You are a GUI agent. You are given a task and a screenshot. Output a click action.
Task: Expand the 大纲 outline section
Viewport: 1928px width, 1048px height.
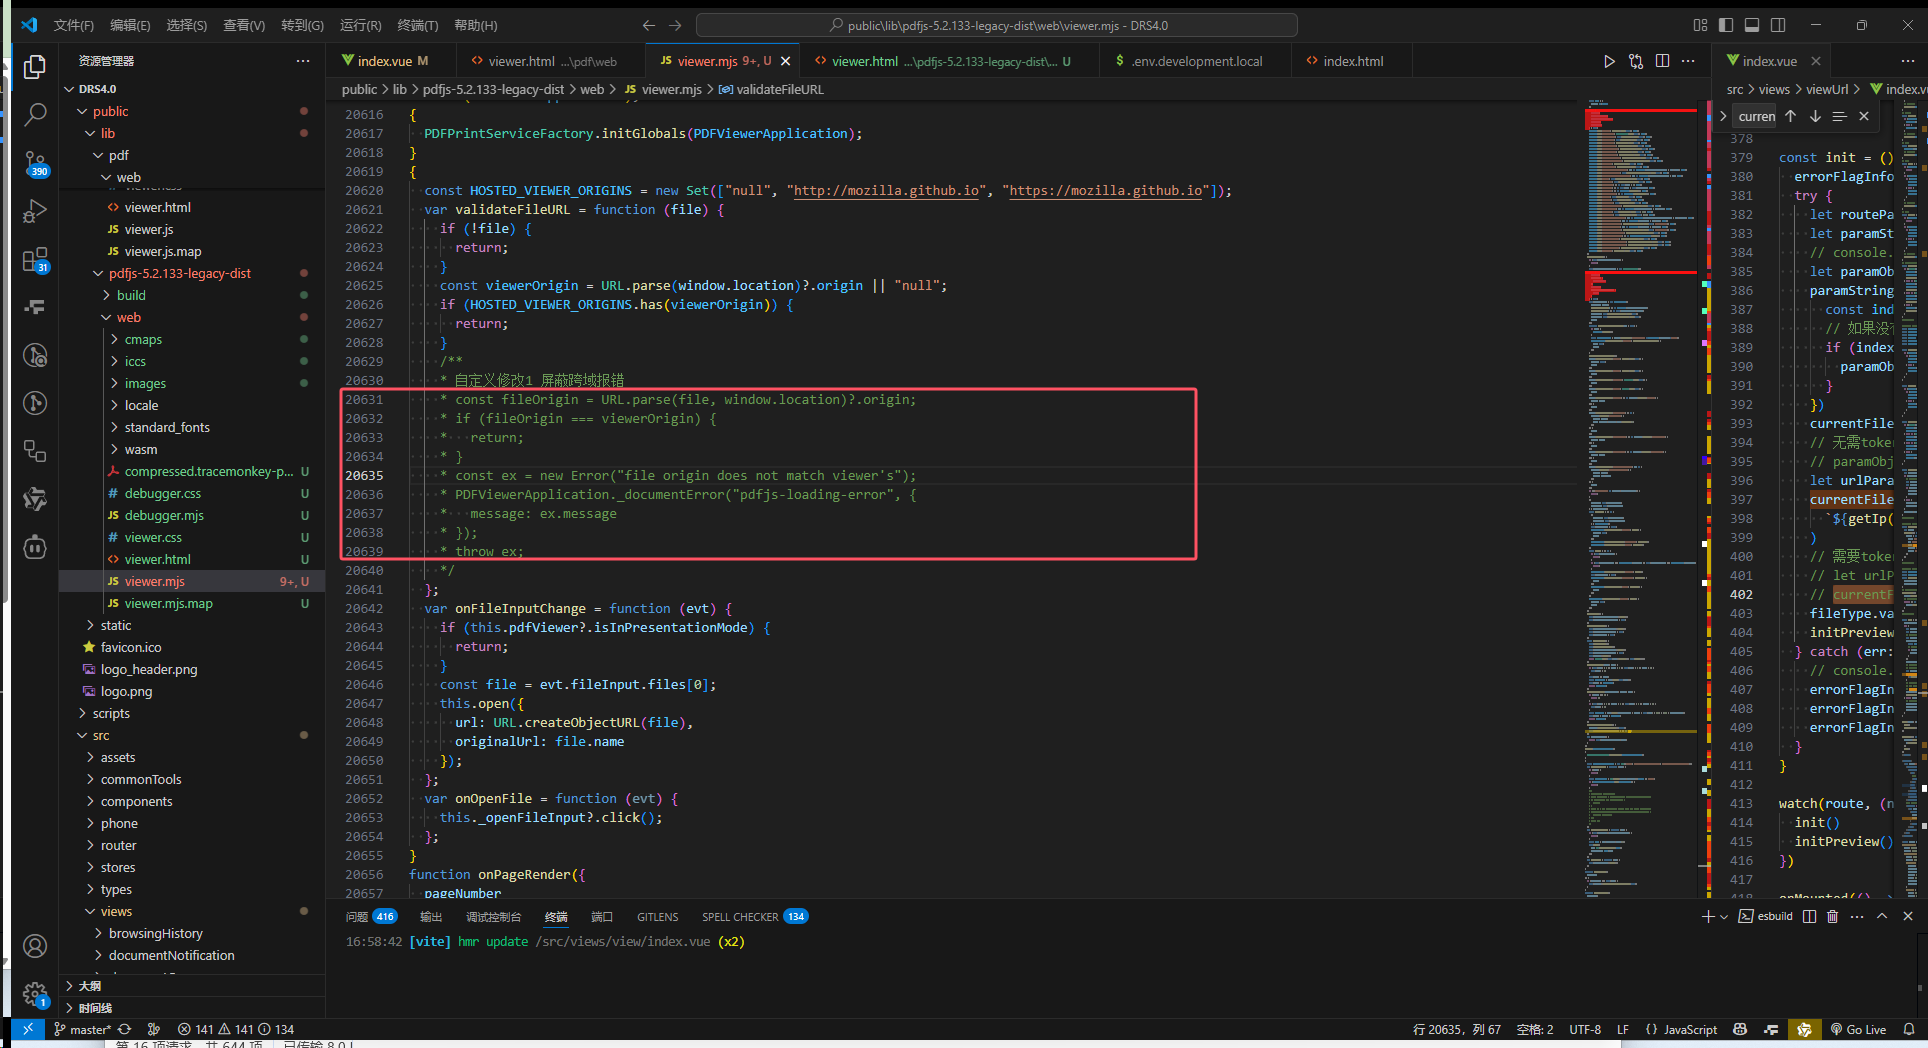point(192,986)
